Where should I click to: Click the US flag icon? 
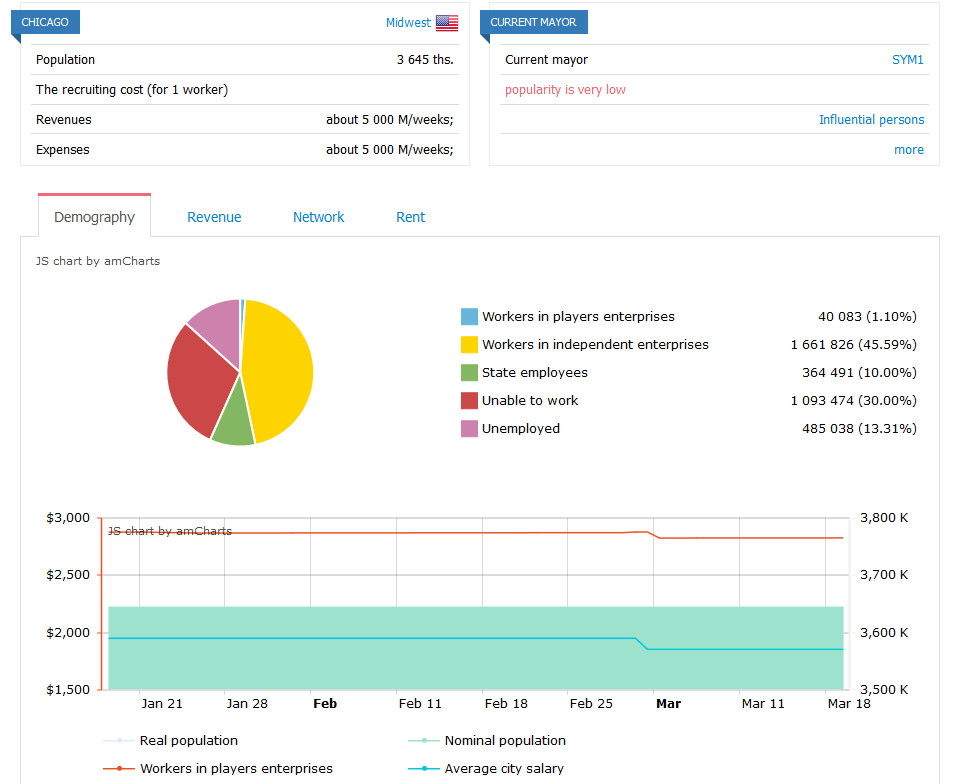click(x=446, y=23)
